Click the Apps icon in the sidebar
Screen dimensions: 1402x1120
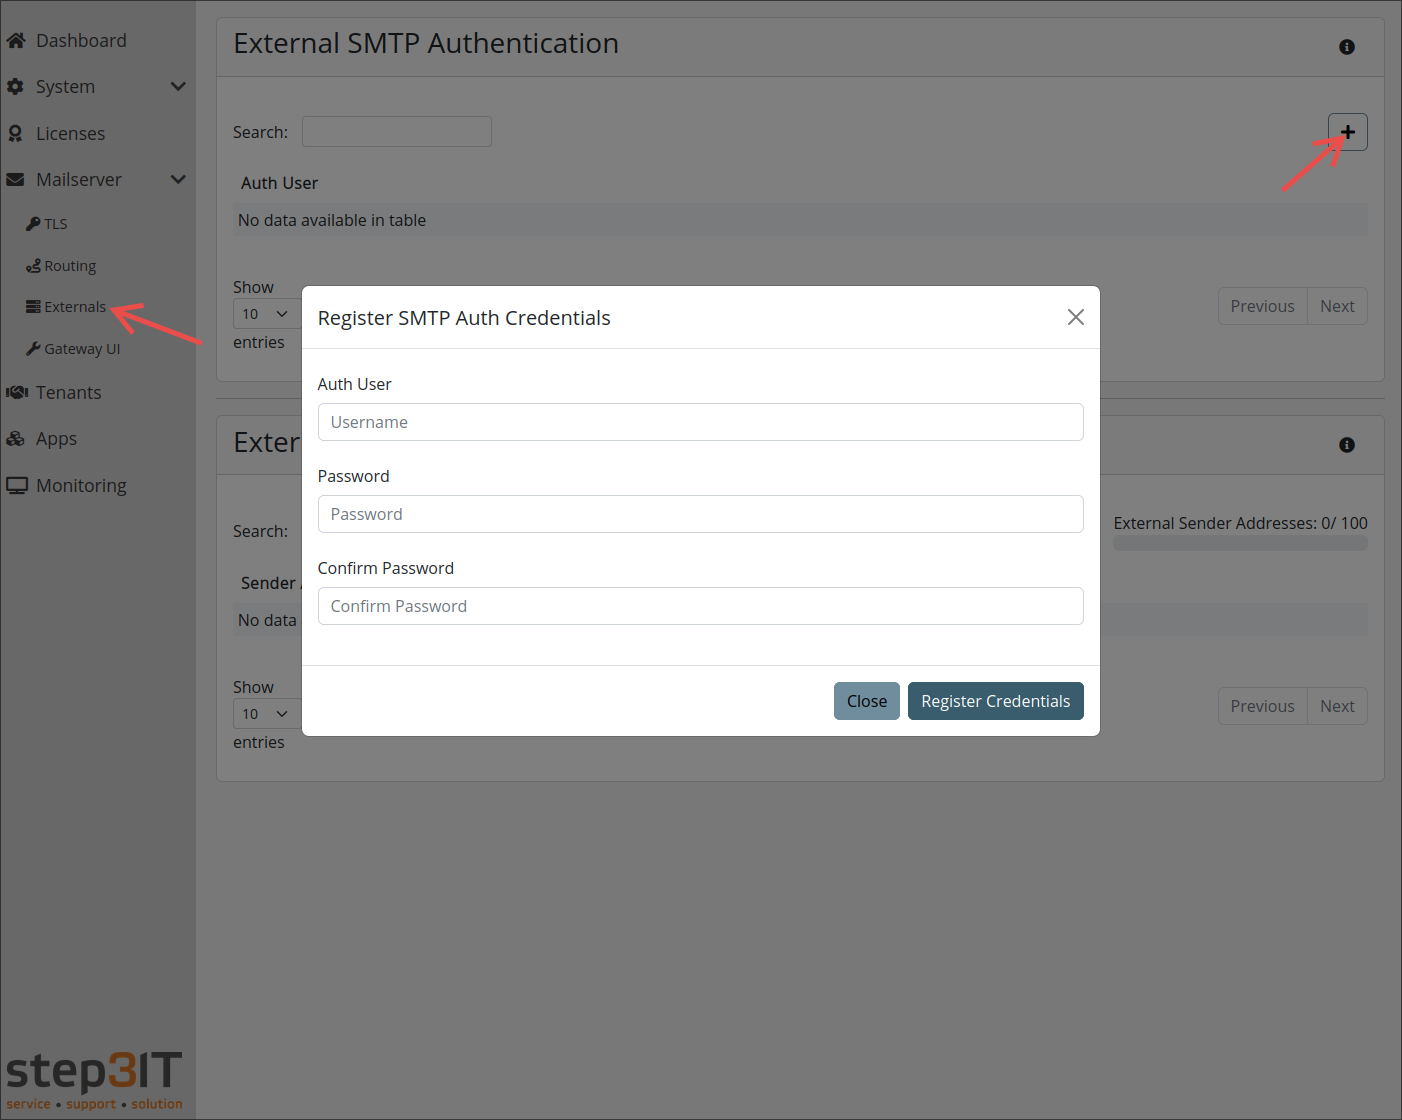click(16, 438)
